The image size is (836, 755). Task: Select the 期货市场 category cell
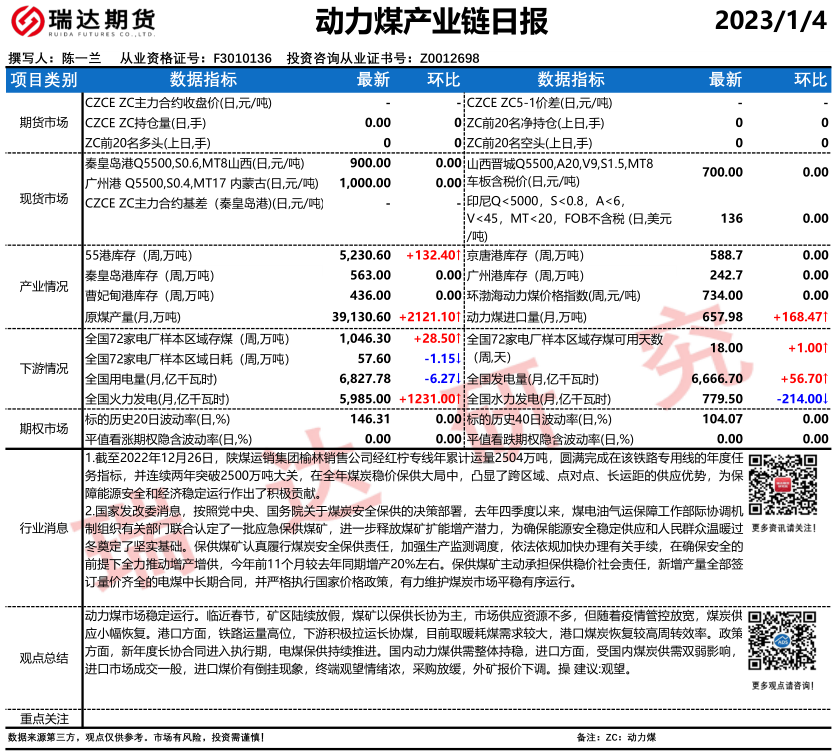point(44,122)
